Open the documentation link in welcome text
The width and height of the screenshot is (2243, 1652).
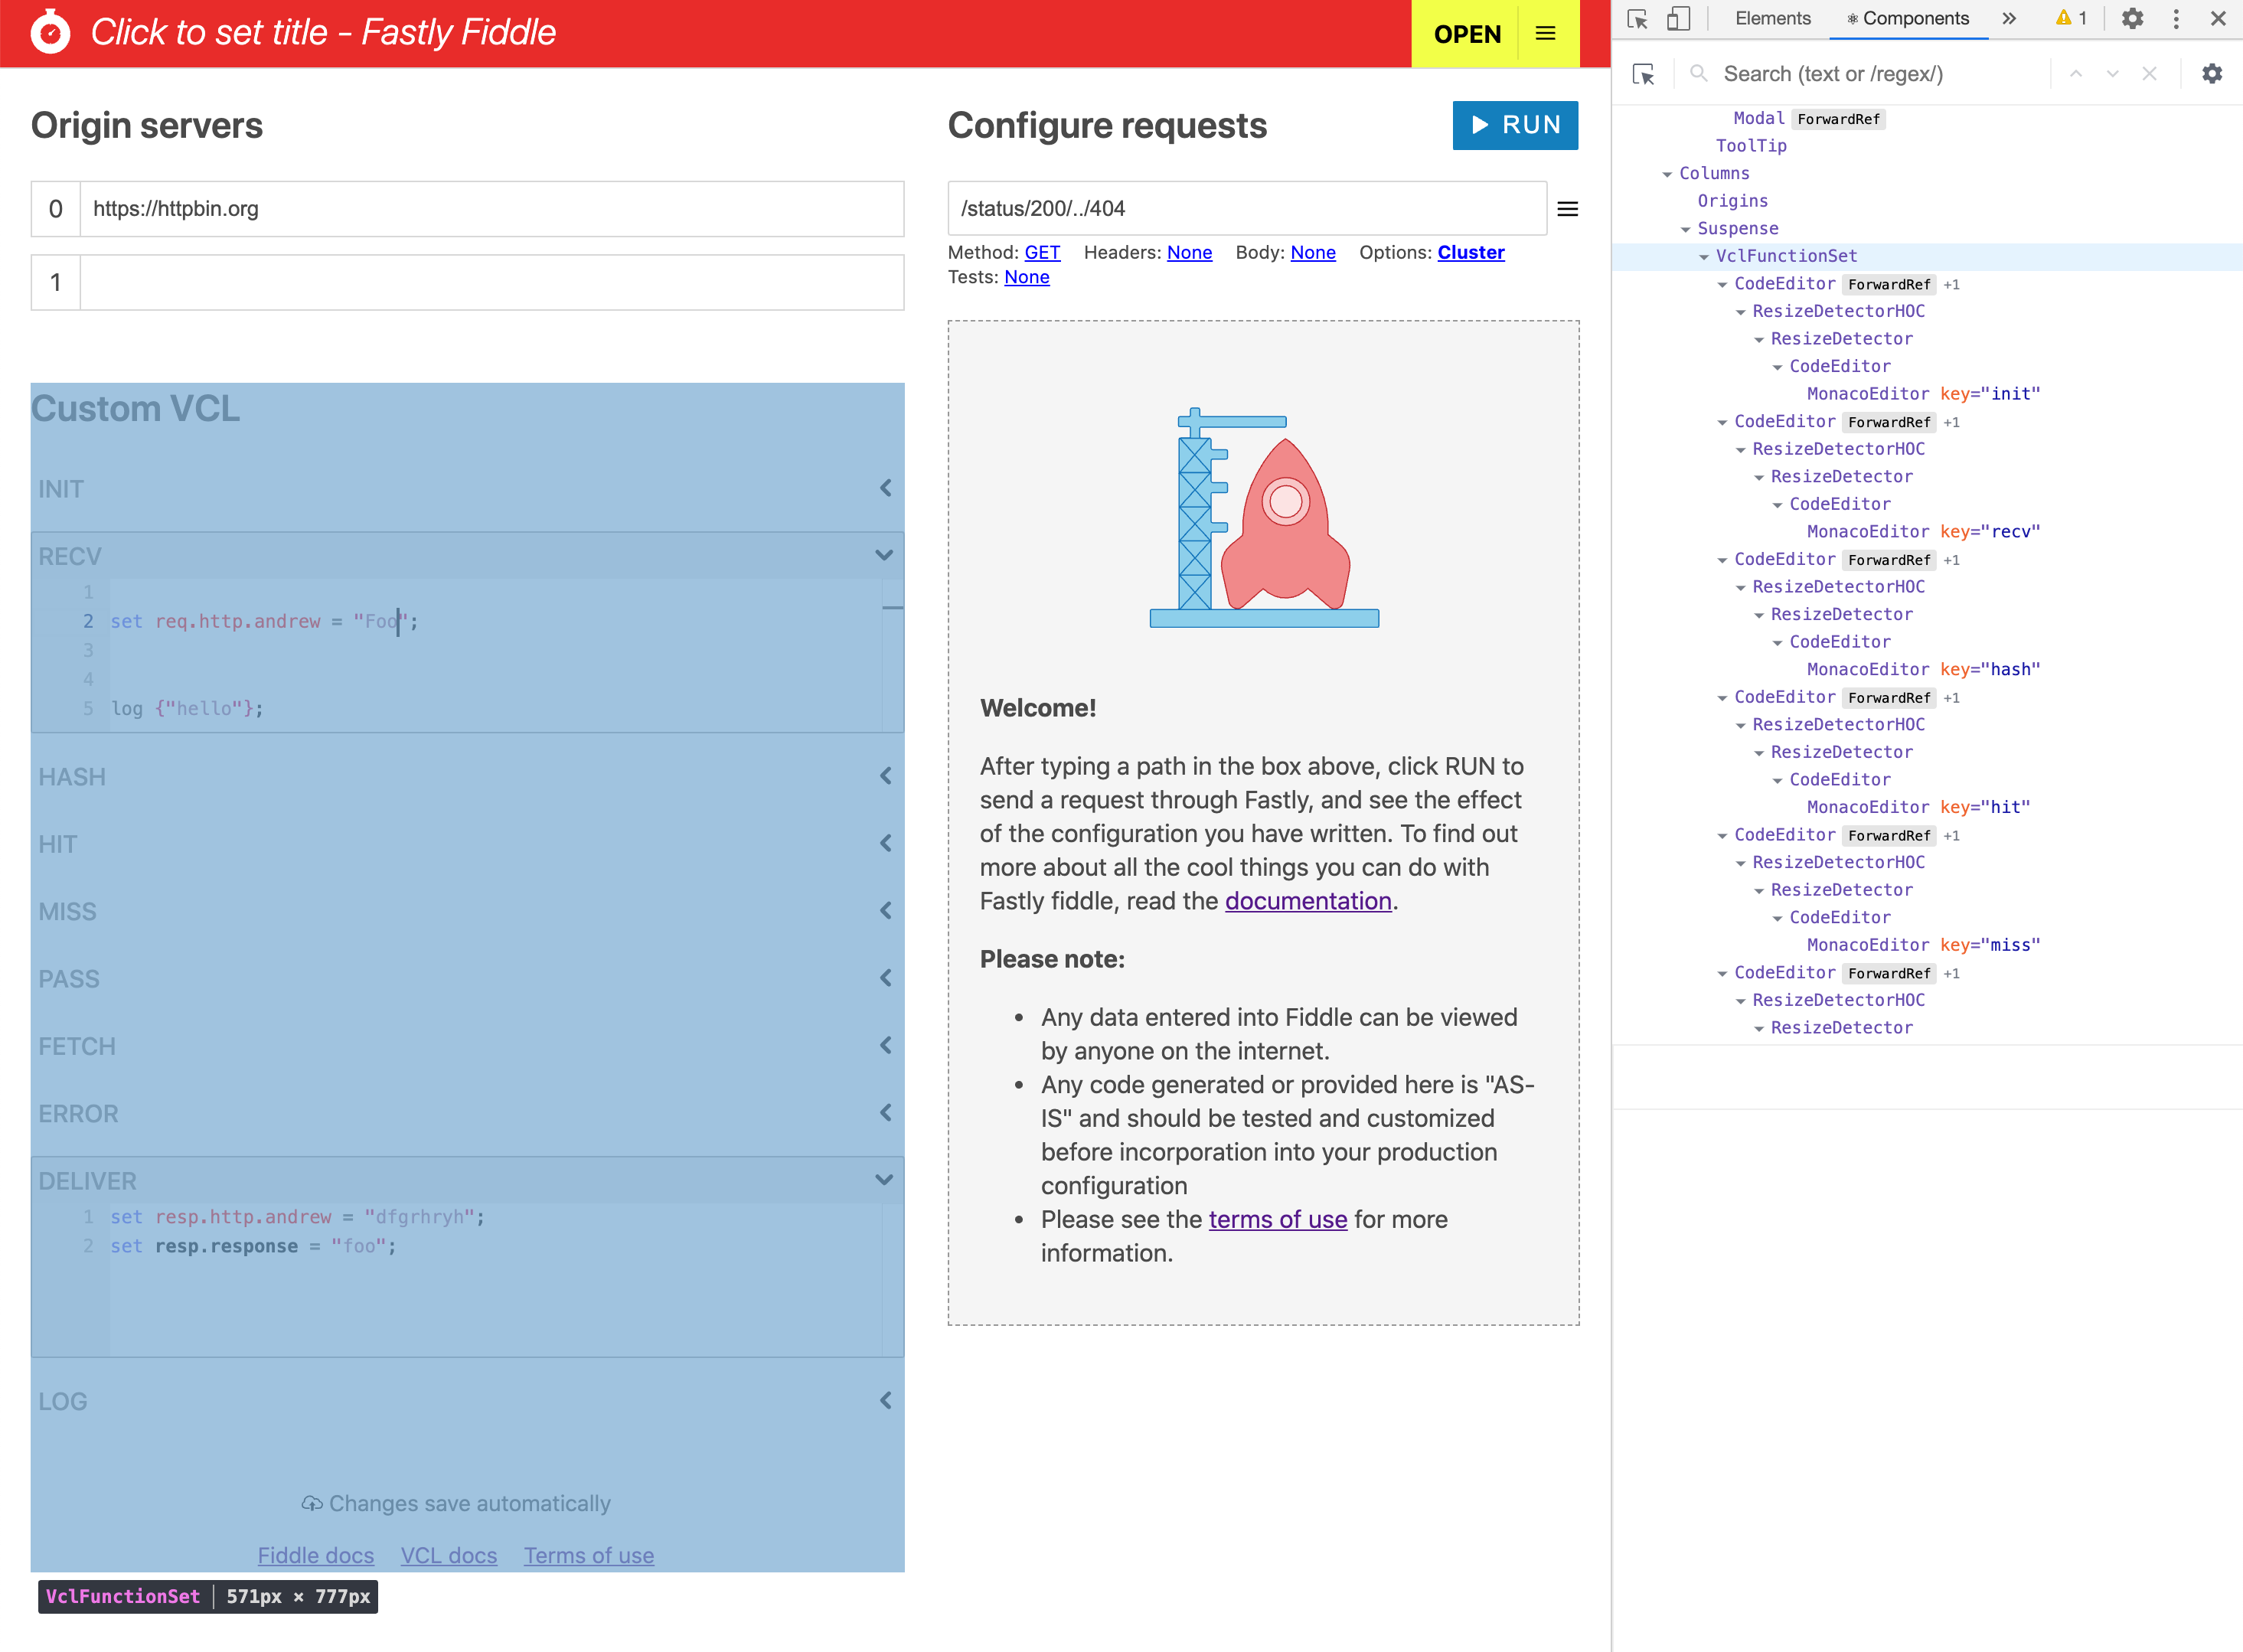pyautogui.click(x=1308, y=901)
